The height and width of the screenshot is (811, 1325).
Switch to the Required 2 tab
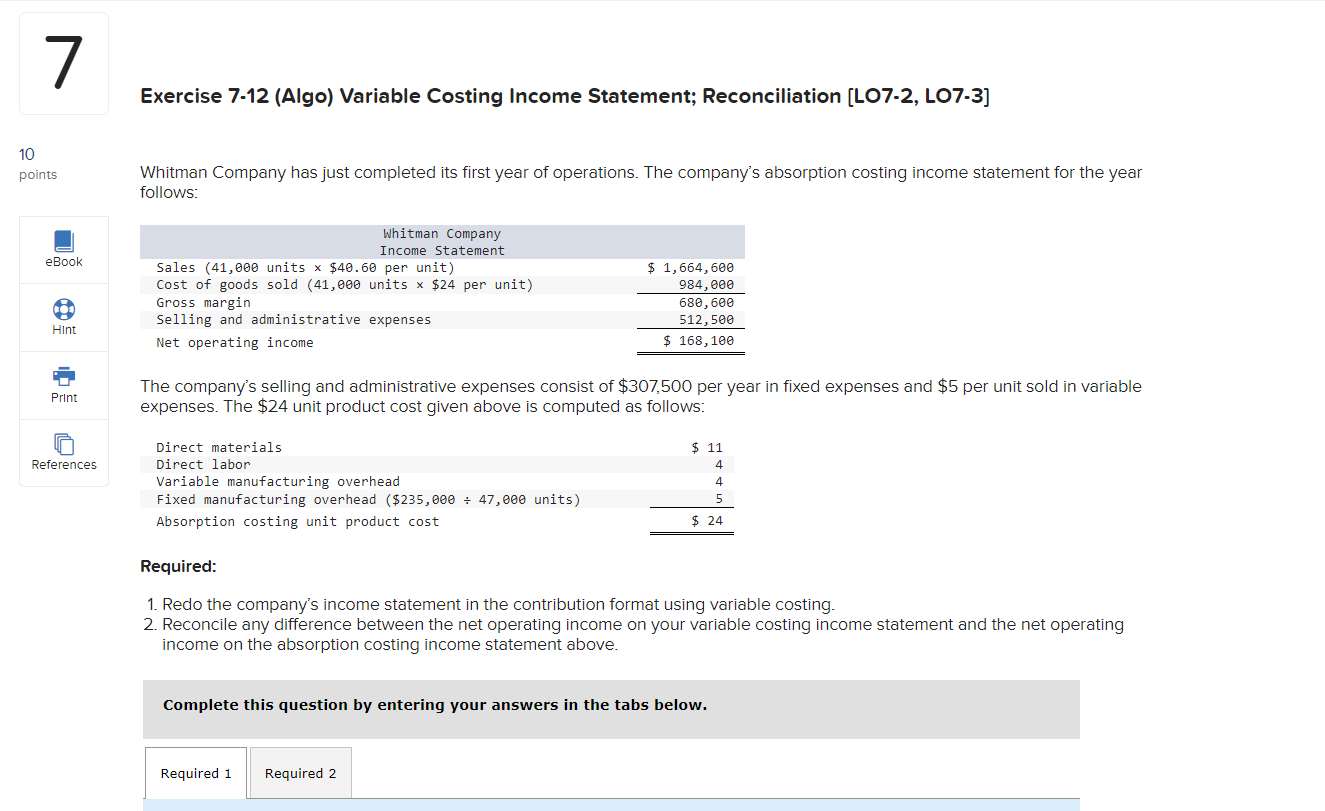click(x=300, y=772)
